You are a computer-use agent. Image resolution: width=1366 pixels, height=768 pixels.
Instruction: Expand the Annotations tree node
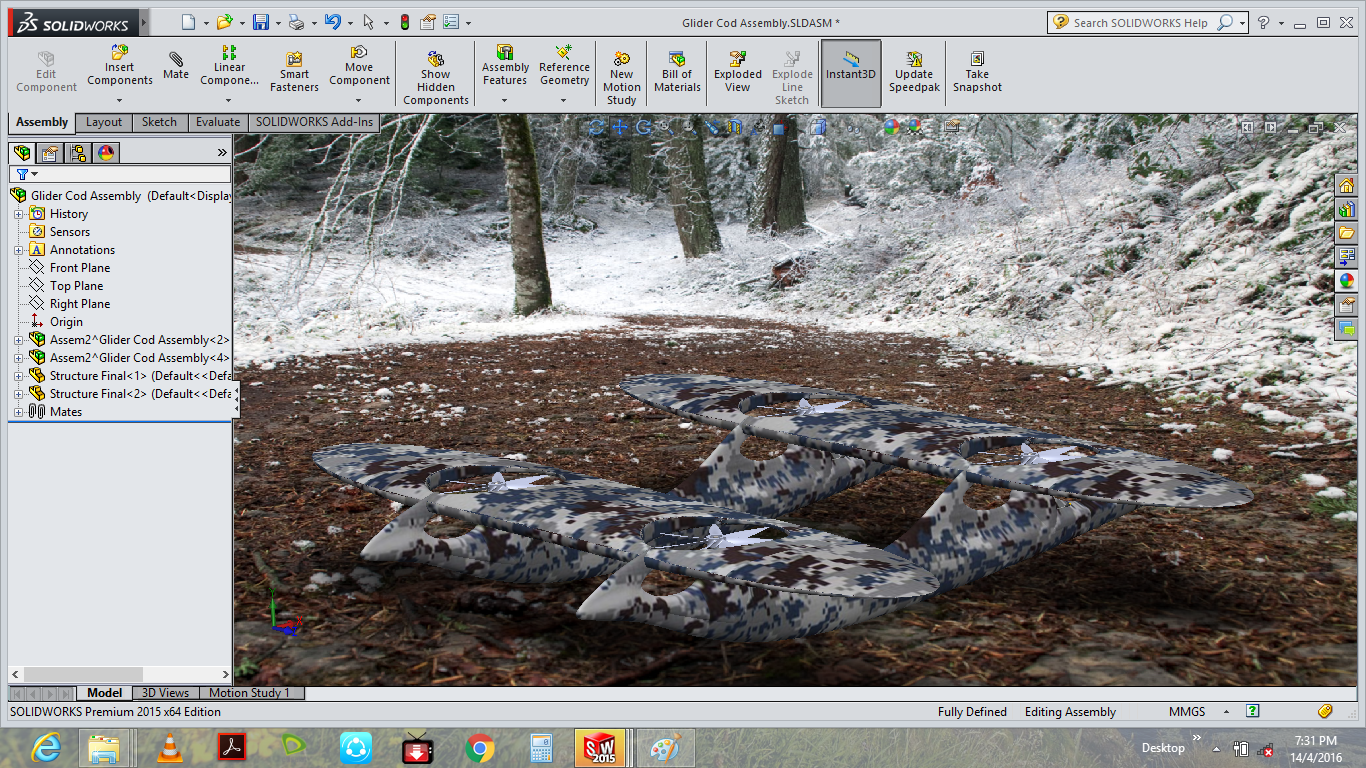[x=18, y=250]
